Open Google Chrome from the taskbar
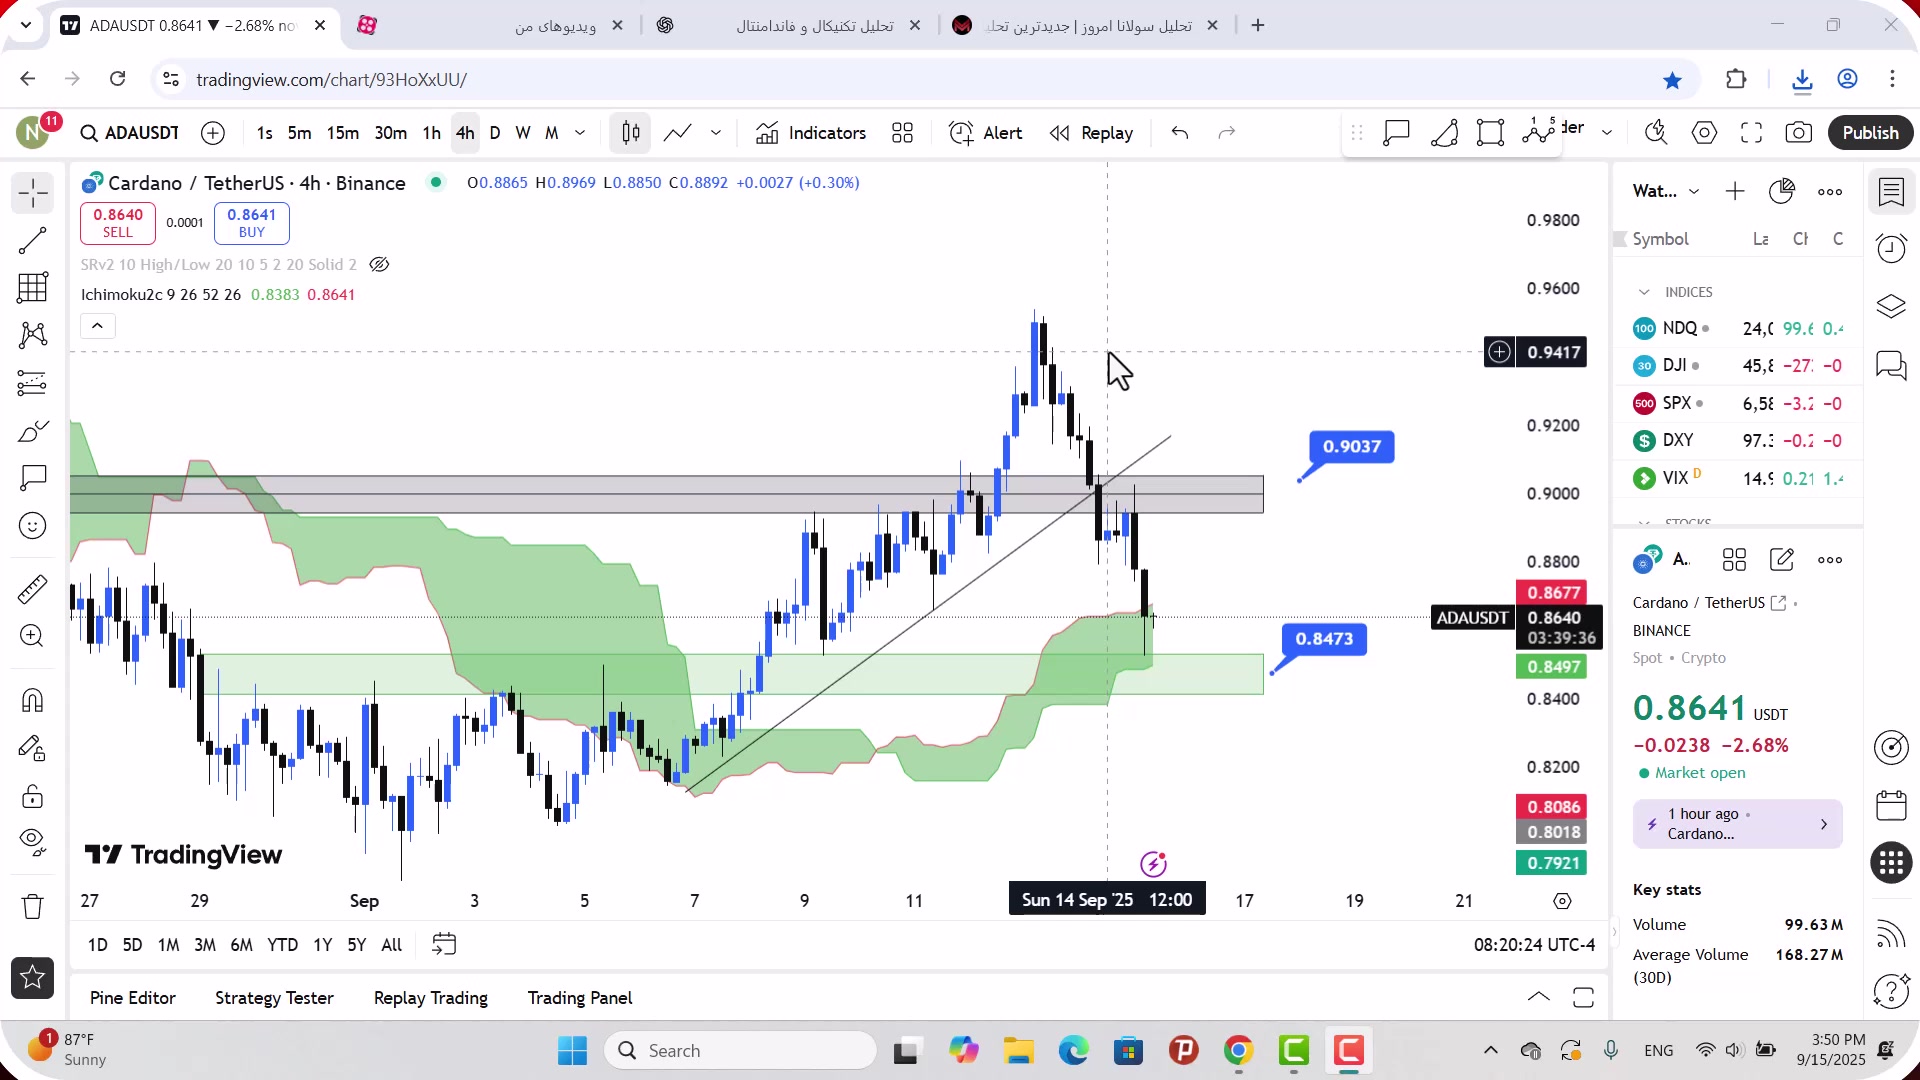 (x=1238, y=1051)
